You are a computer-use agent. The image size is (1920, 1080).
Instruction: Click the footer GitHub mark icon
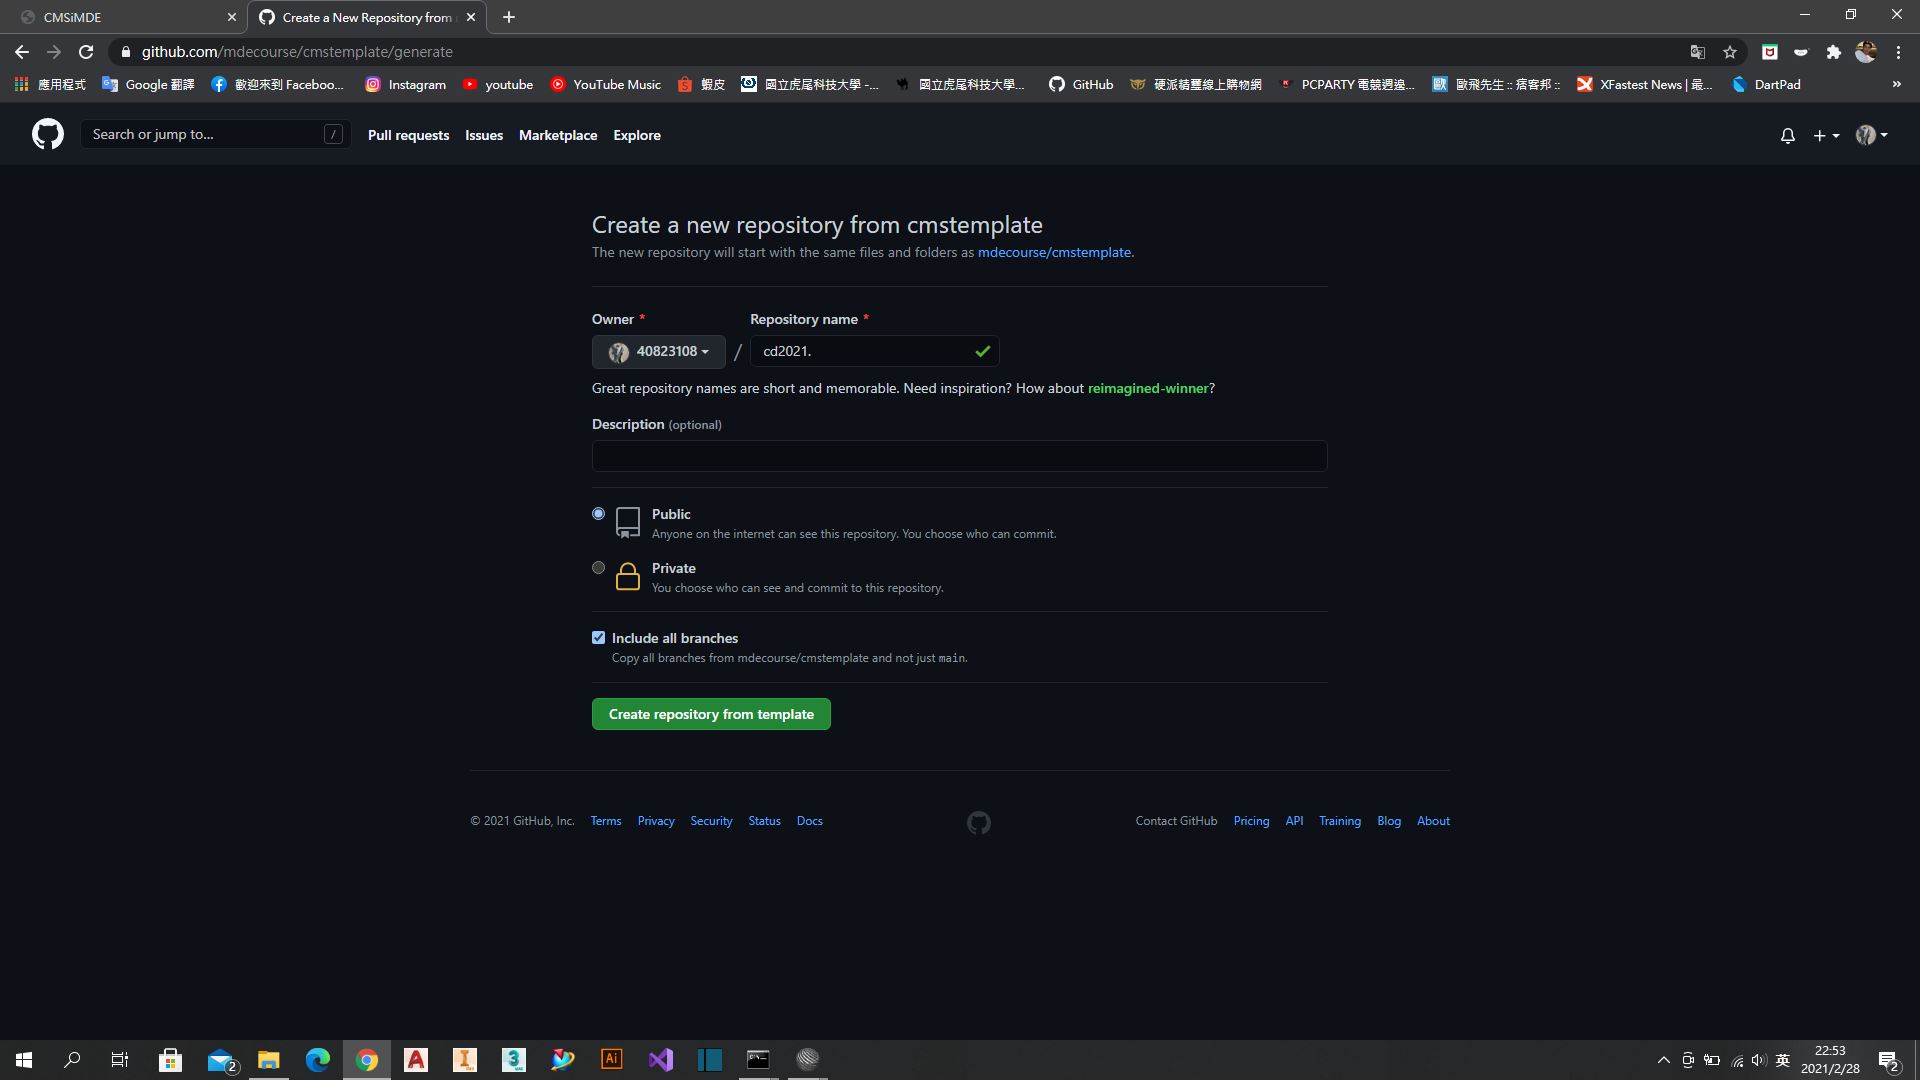(979, 823)
